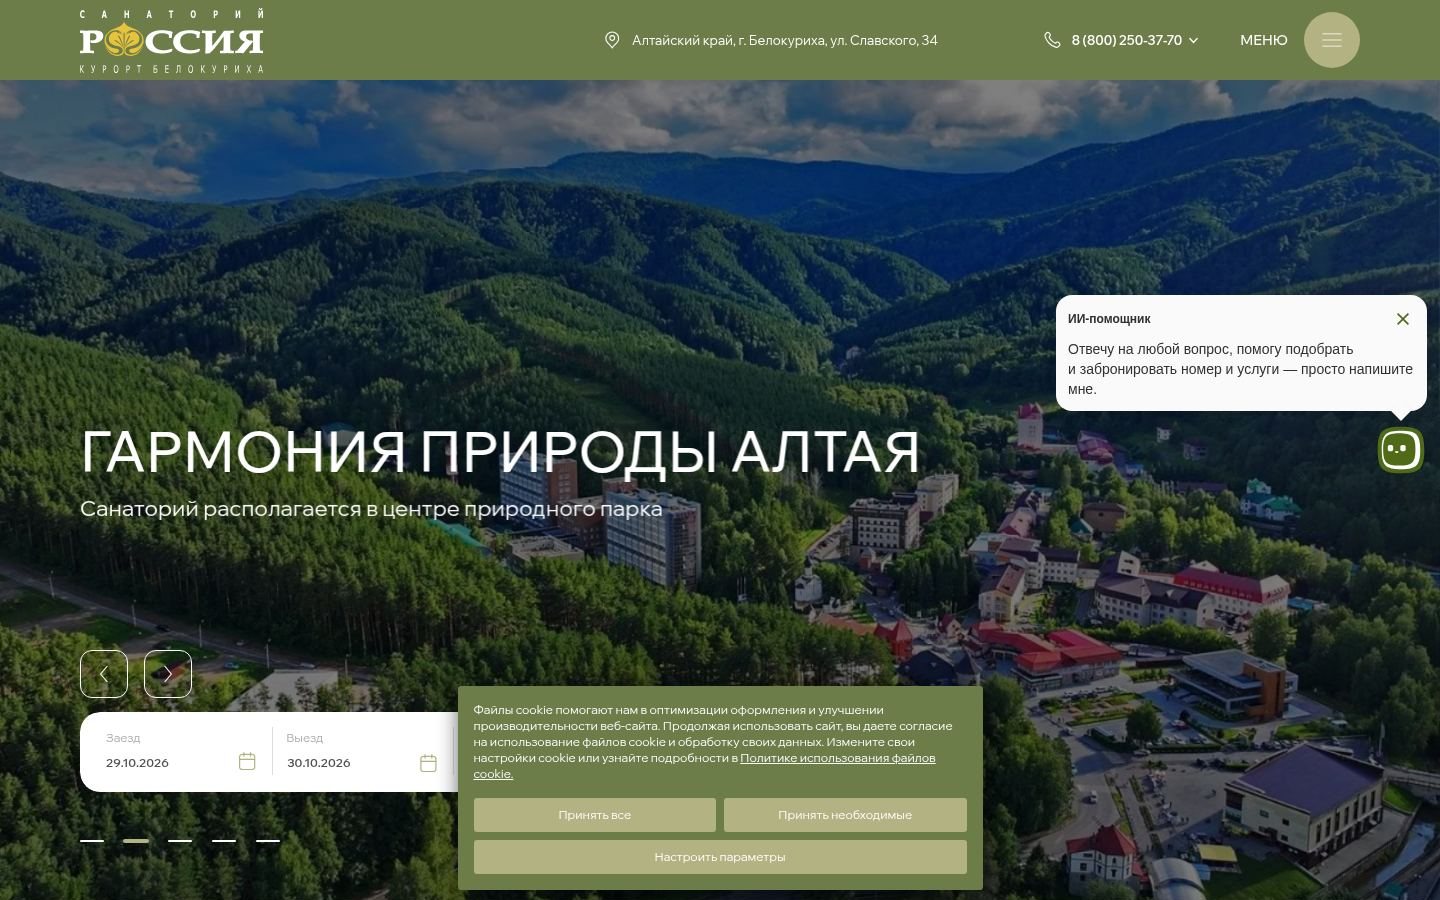Open the hamburger menu button
Image resolution: width=1440 pixels, height=900 pixels.
(1331, 40)
